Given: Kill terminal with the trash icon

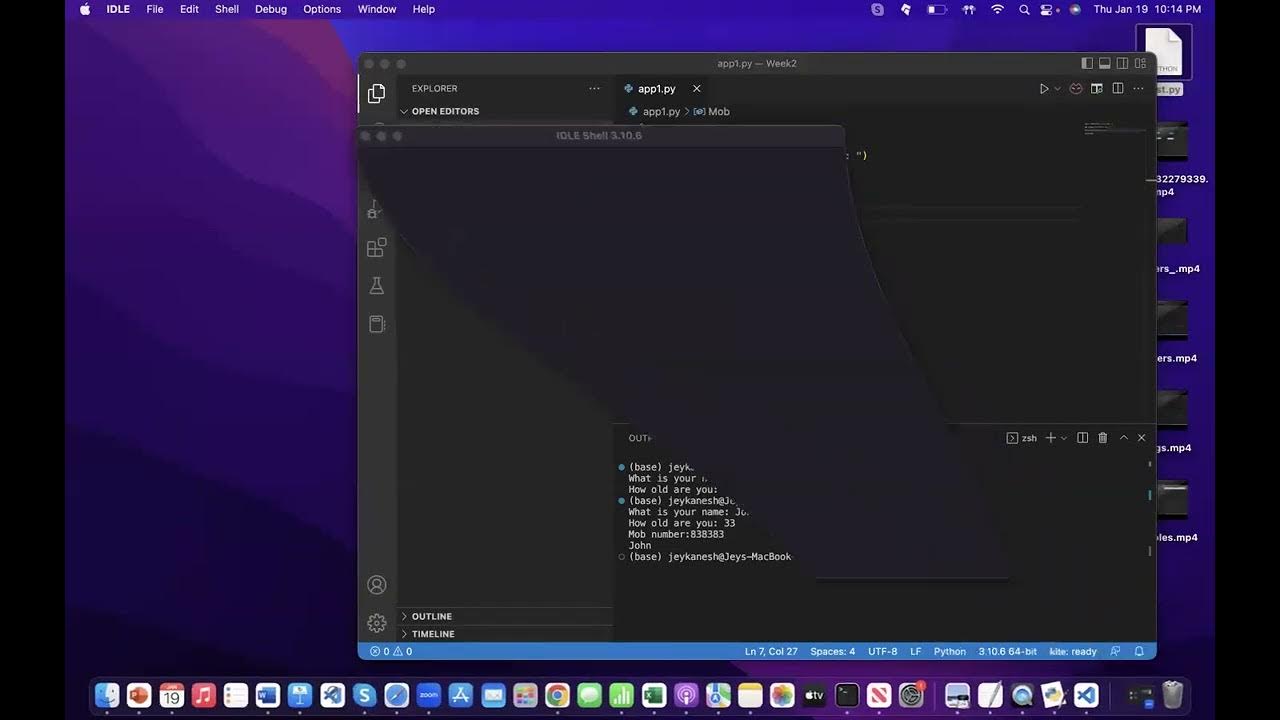Looking at the screenshot, I should click(x=1103, y=438).
